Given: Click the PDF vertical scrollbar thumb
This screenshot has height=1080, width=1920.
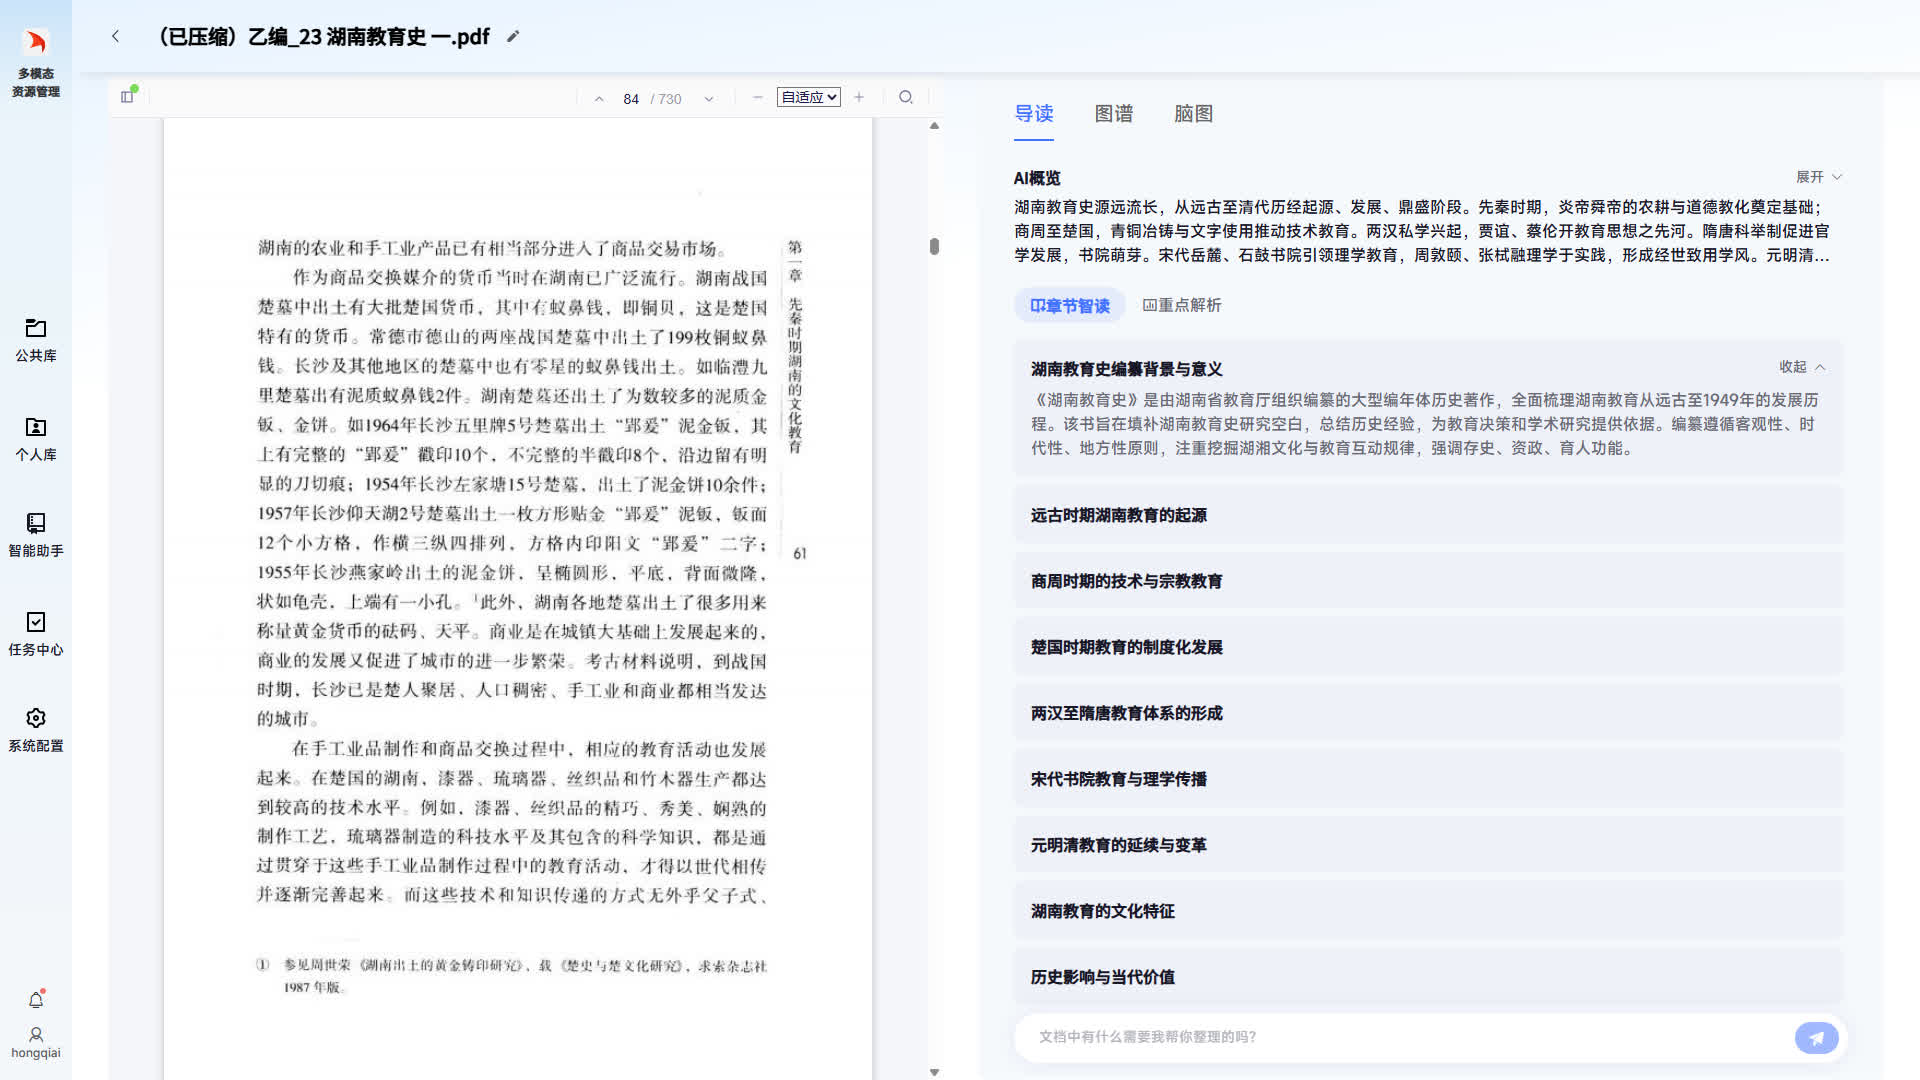Looking at the screenshot, I should pyautogui.click(x=934, y=246).
